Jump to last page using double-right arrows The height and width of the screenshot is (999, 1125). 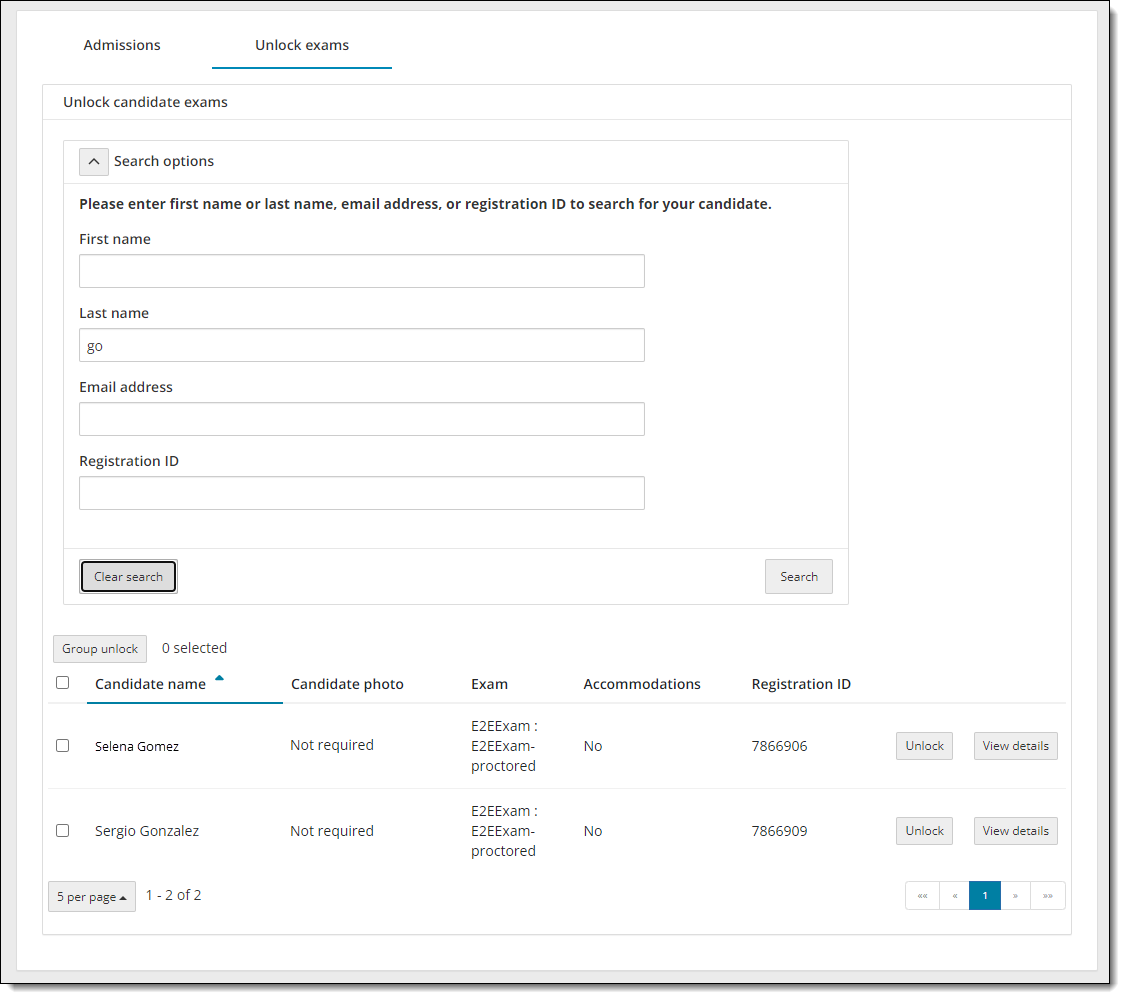coord(1047,896)
